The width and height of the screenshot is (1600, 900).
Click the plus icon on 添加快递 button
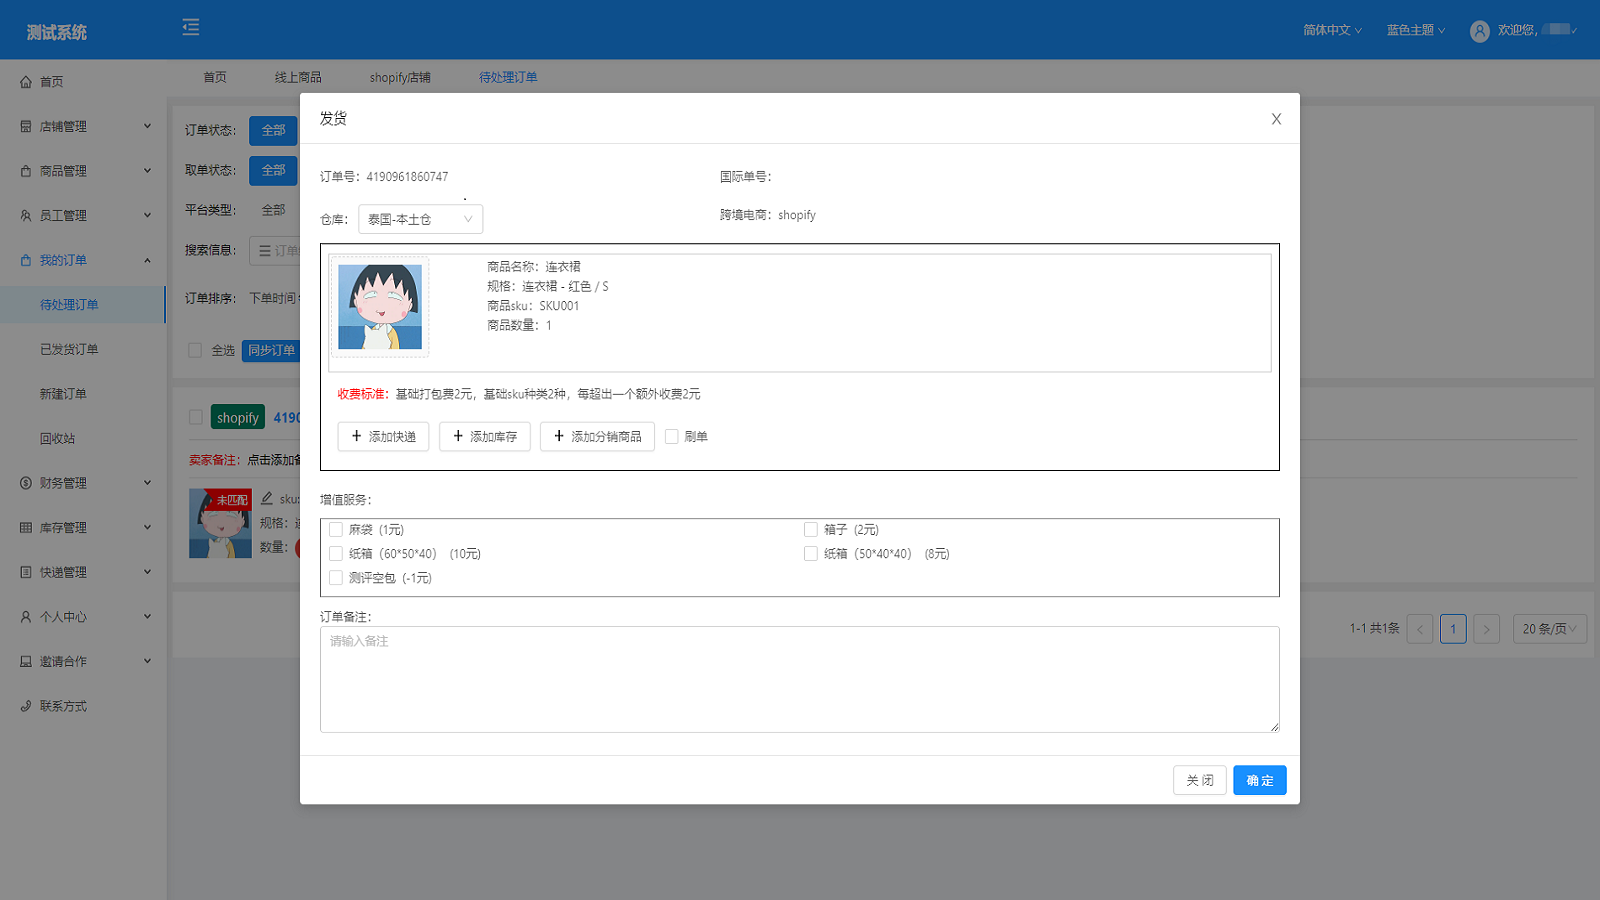click(357, 436)
